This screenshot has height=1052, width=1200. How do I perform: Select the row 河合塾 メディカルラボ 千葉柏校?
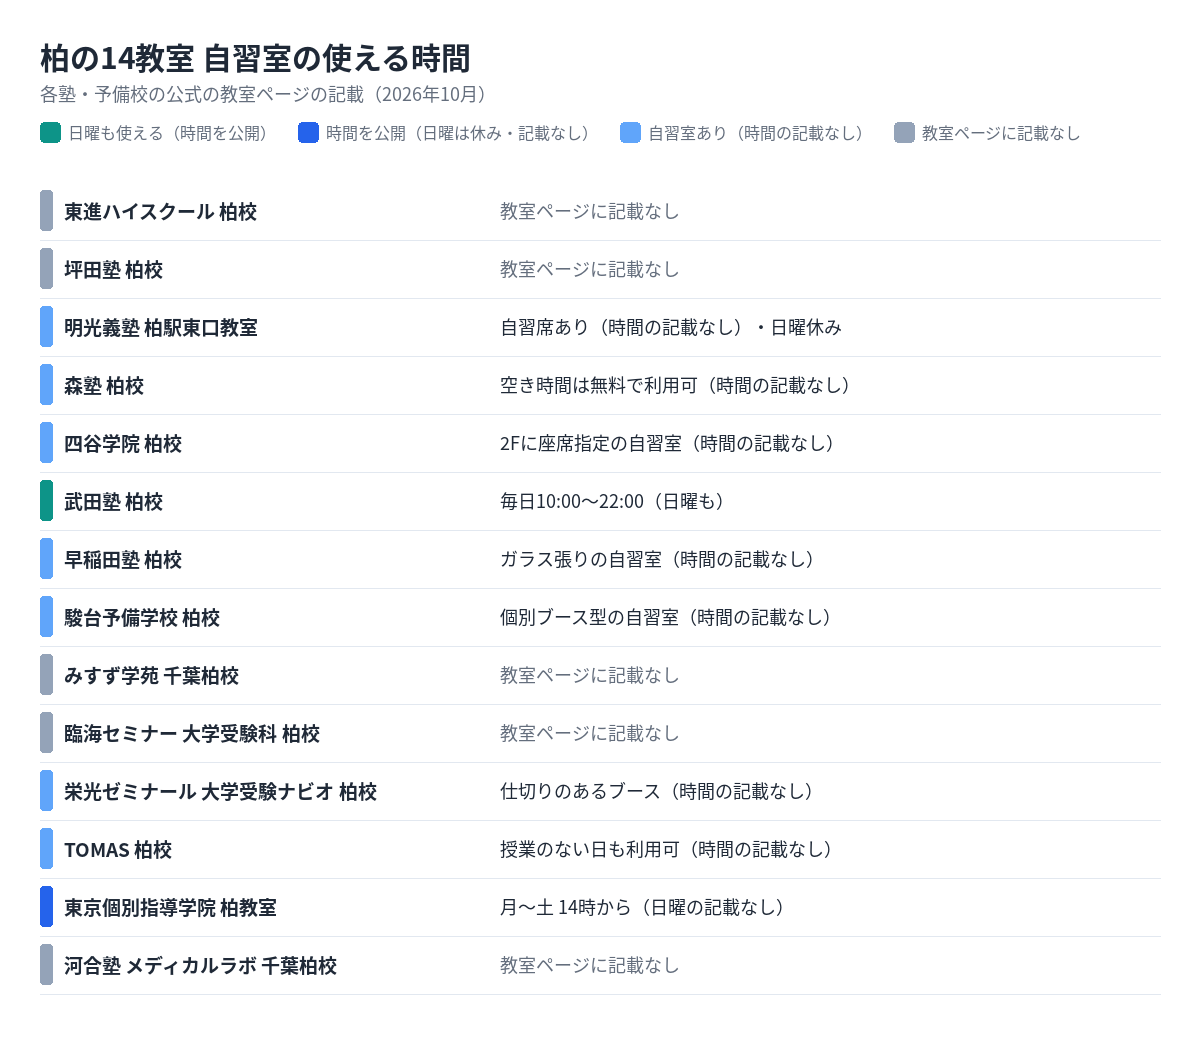tap(600, 965)
